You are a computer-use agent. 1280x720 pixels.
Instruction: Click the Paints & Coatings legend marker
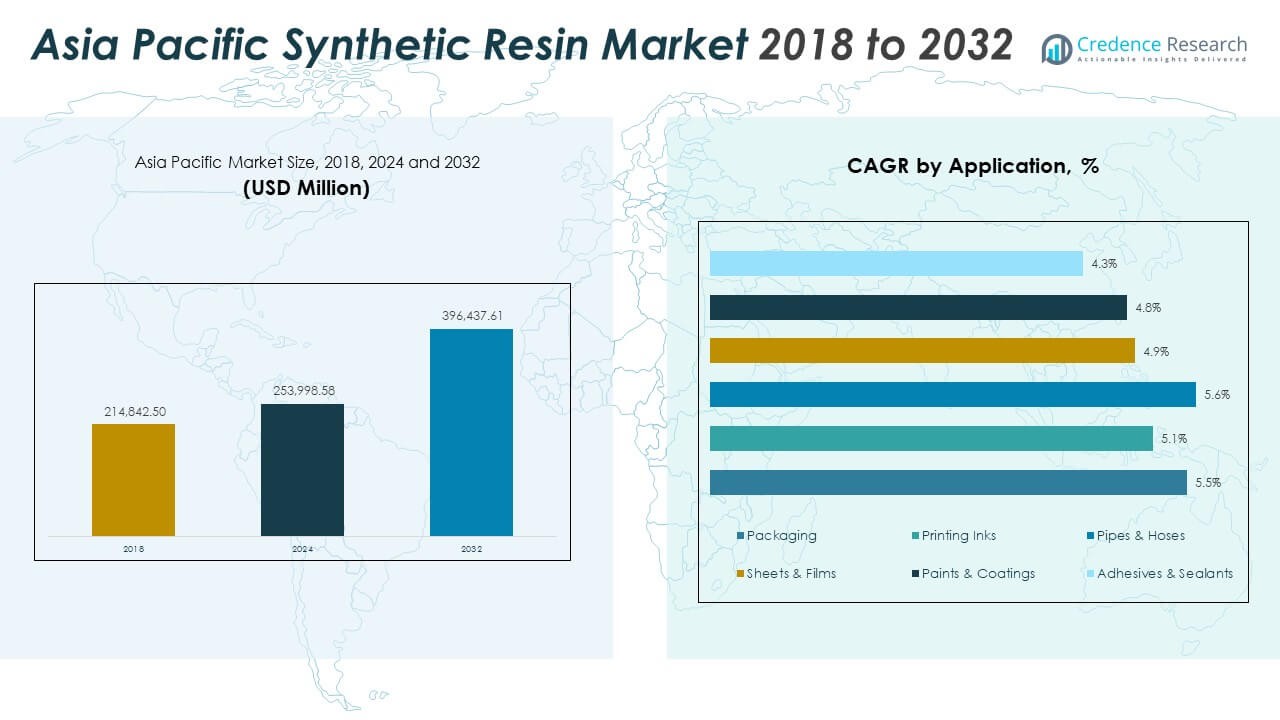[x=915, y=574]
